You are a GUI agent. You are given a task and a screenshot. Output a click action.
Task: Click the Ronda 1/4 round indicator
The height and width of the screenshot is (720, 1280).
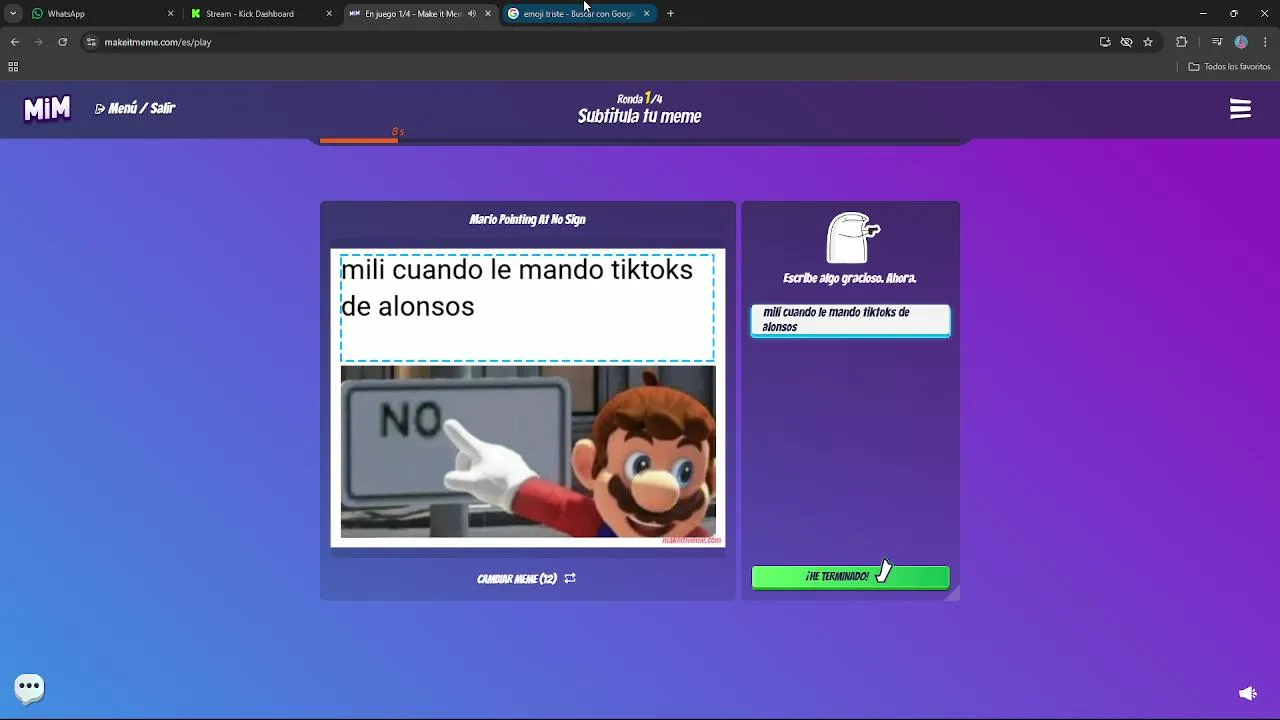639,98
